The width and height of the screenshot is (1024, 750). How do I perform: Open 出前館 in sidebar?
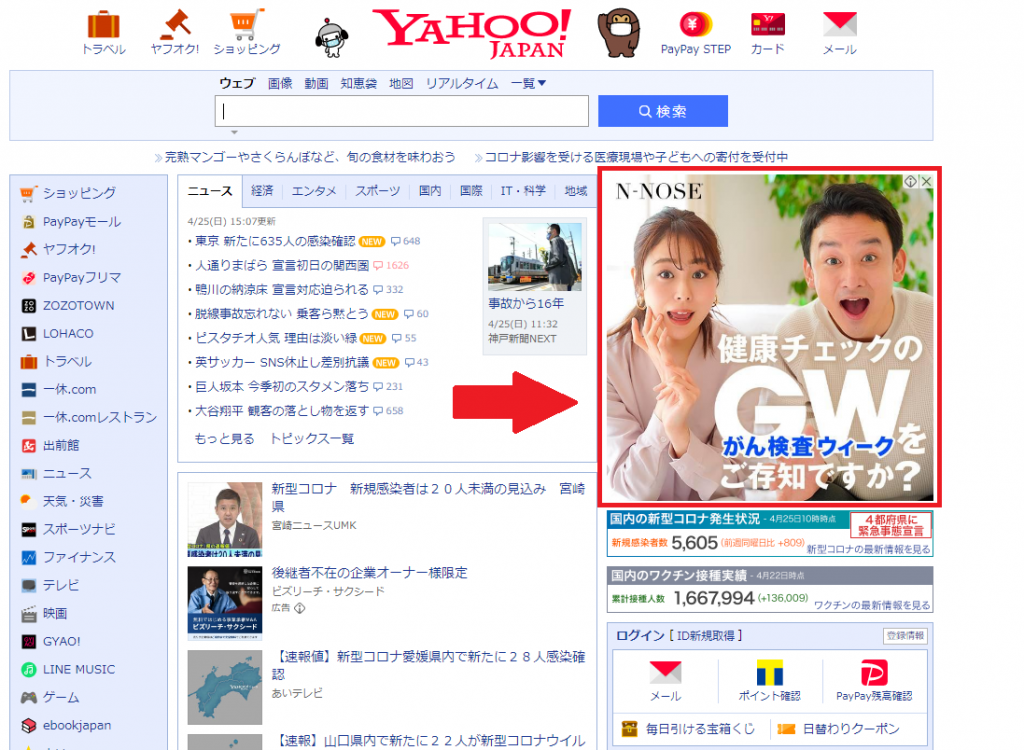(50, 446)
